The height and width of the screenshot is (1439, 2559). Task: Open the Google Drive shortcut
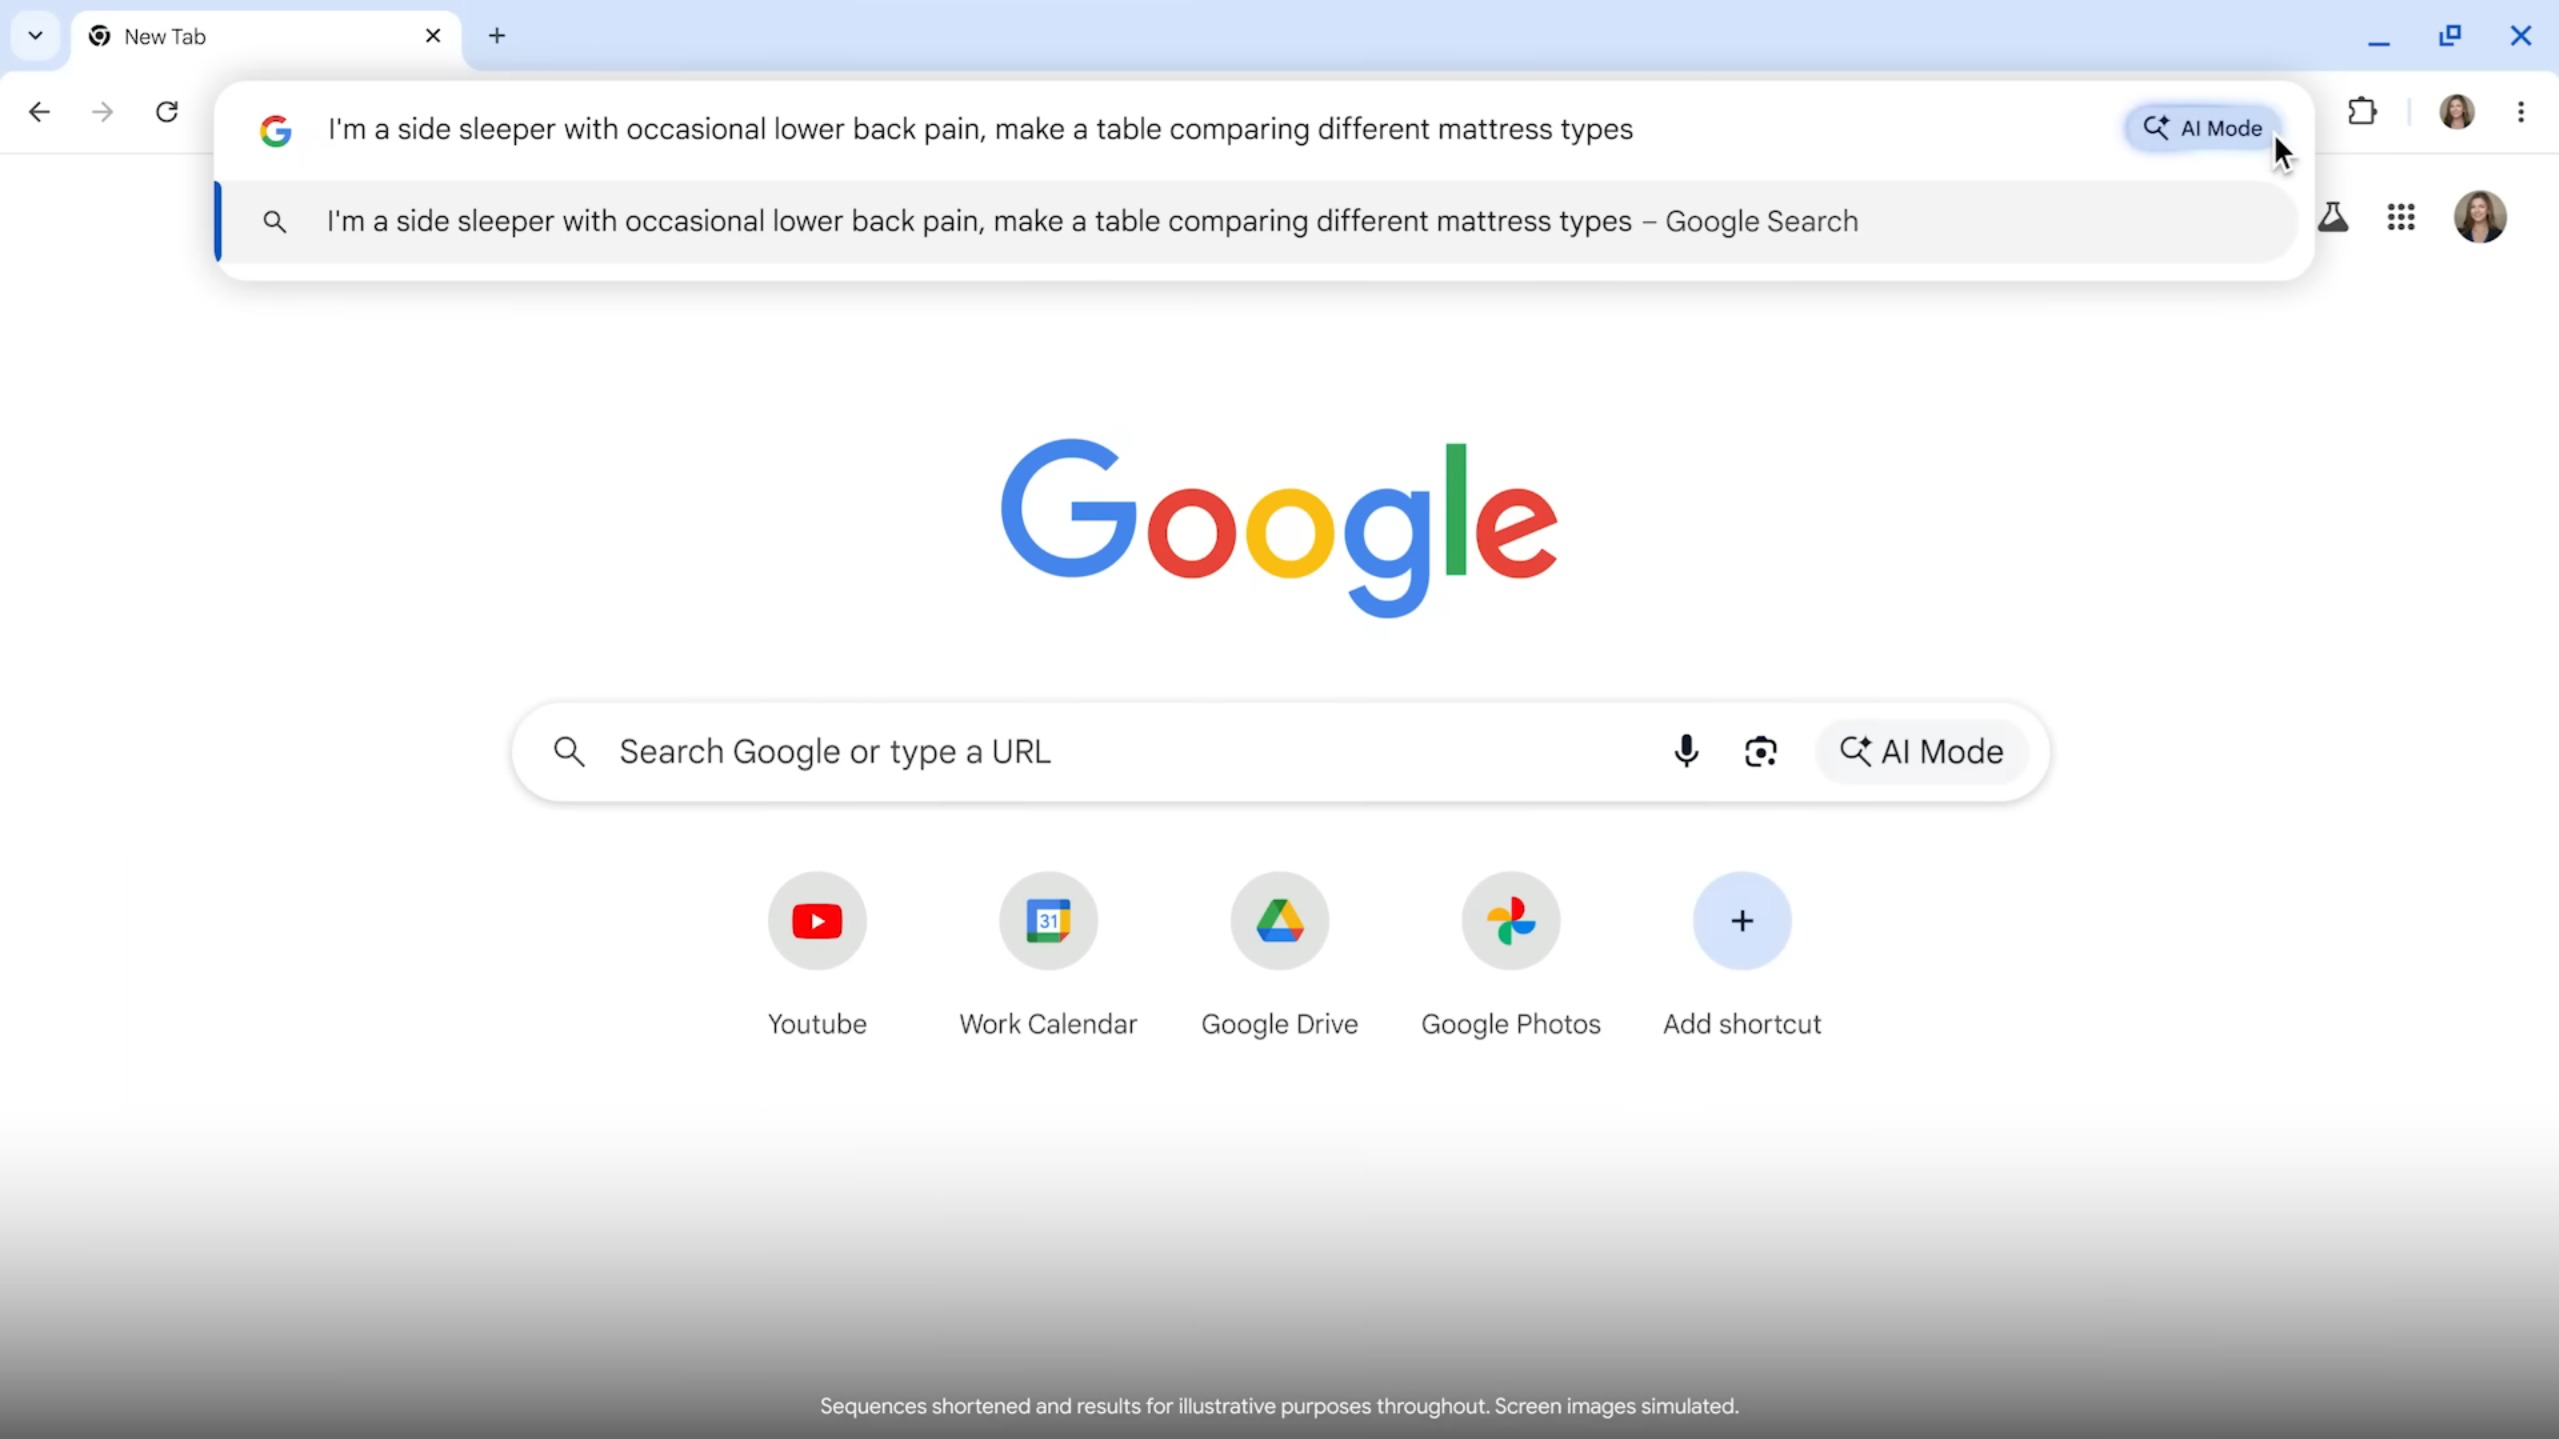click(x=1279, y=921)
